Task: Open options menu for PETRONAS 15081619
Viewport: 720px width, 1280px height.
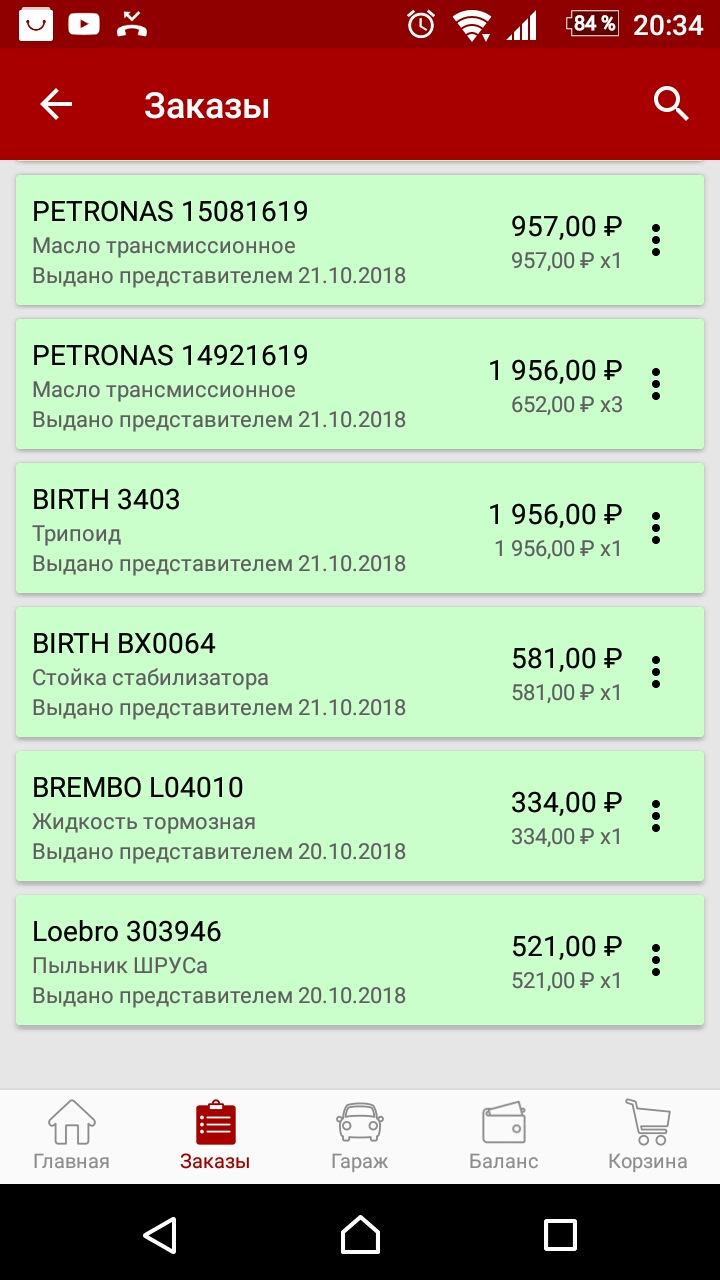Action: (656, 240)
